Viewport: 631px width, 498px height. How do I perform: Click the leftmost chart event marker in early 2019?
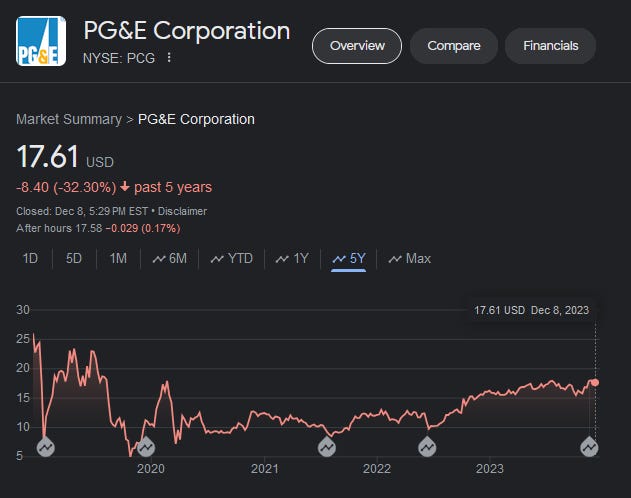coord(46,447)
